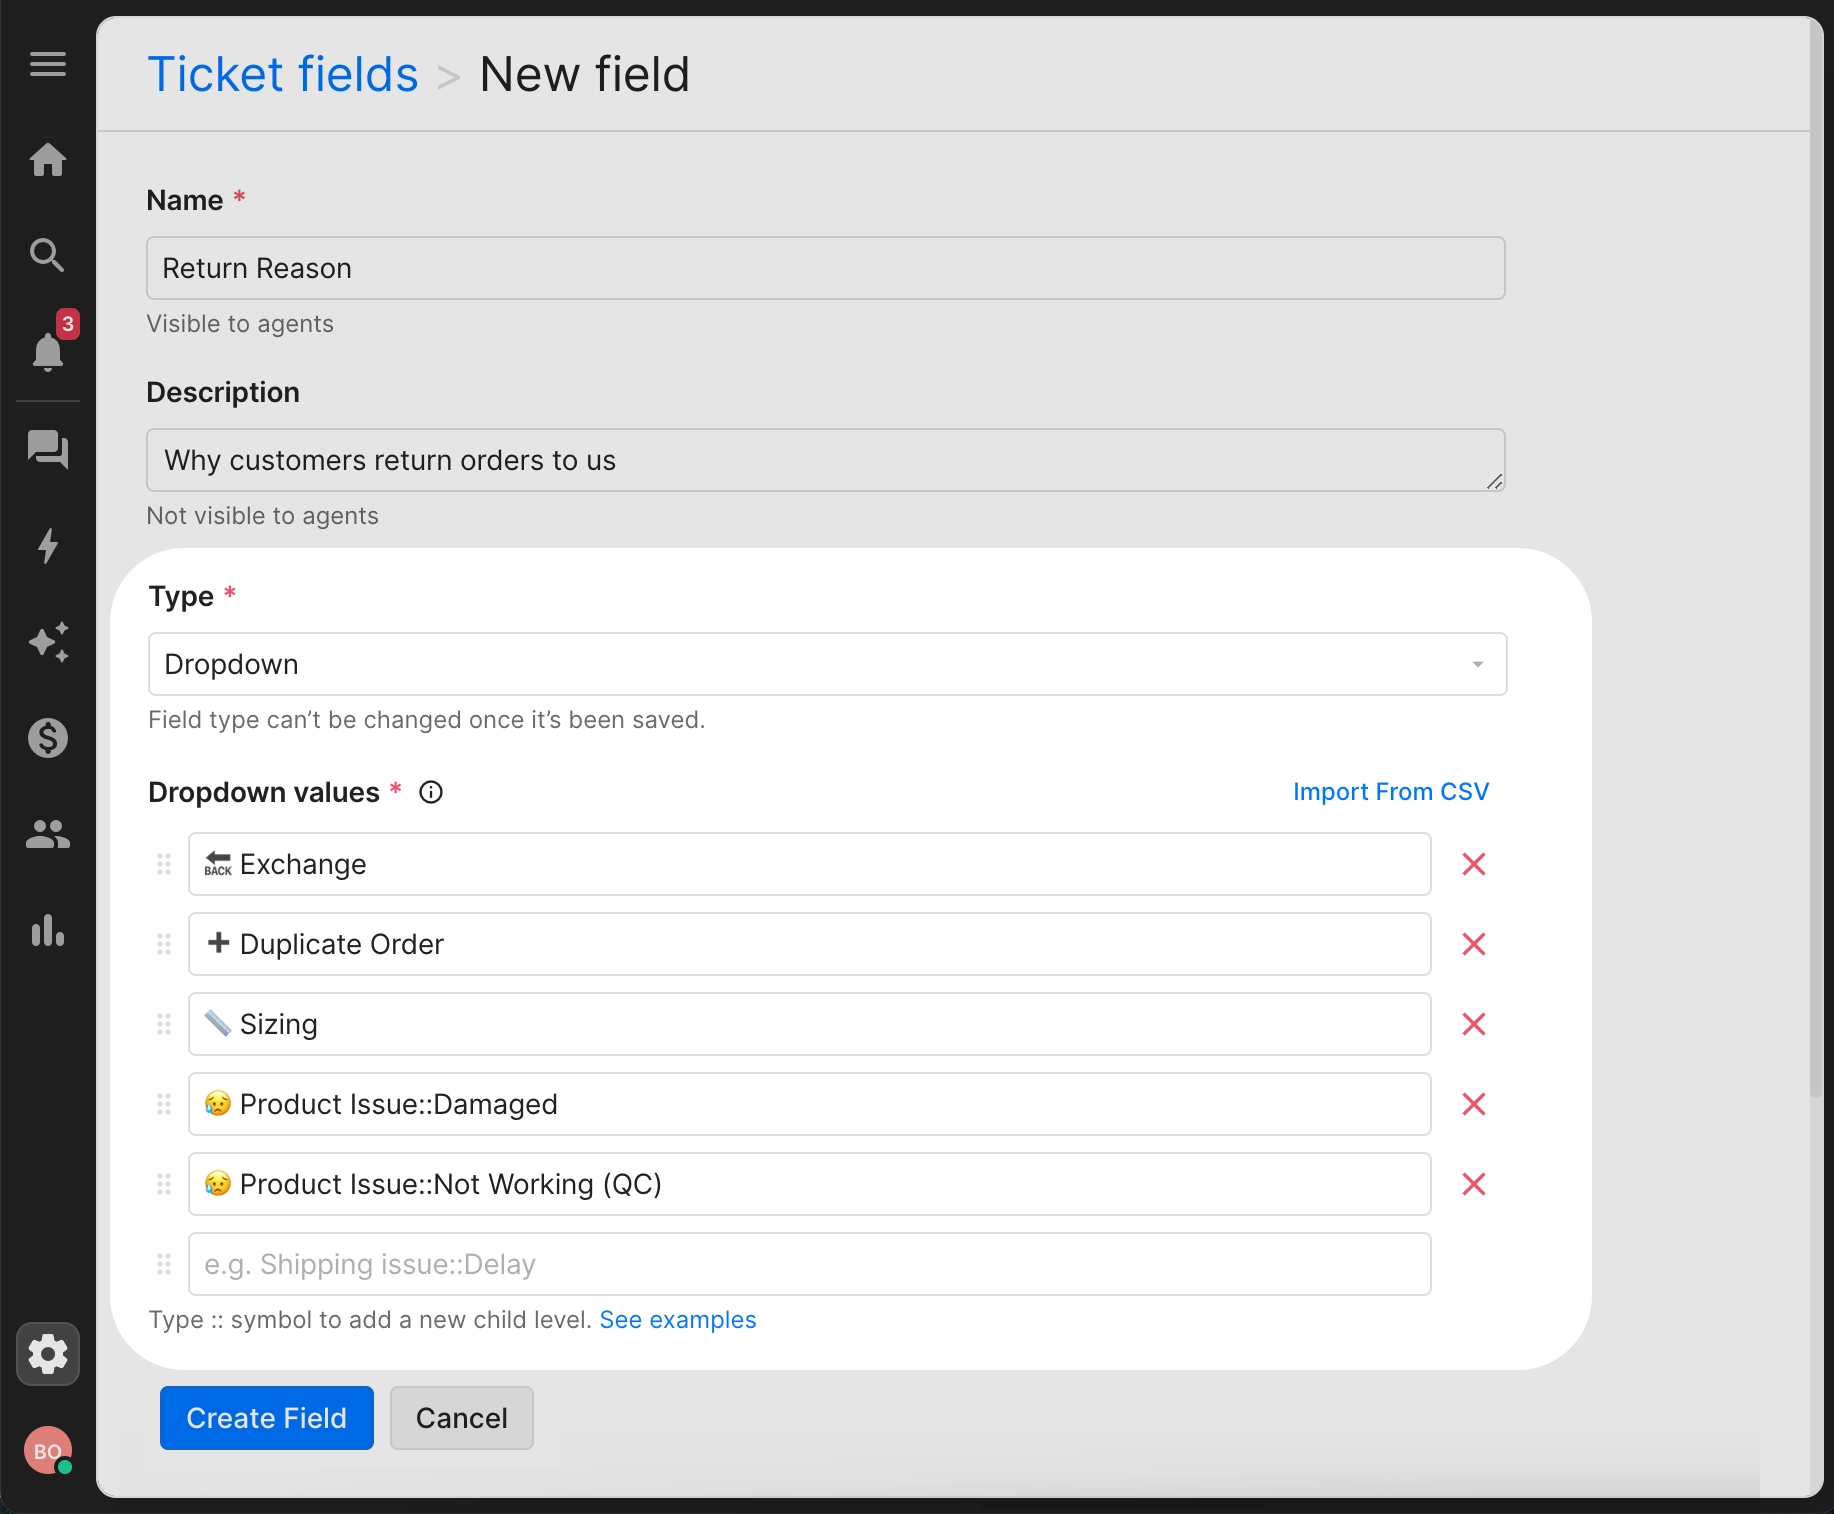Open the navigation hamburger menu
The image size is (1834, 1514).
click(47, 64)
